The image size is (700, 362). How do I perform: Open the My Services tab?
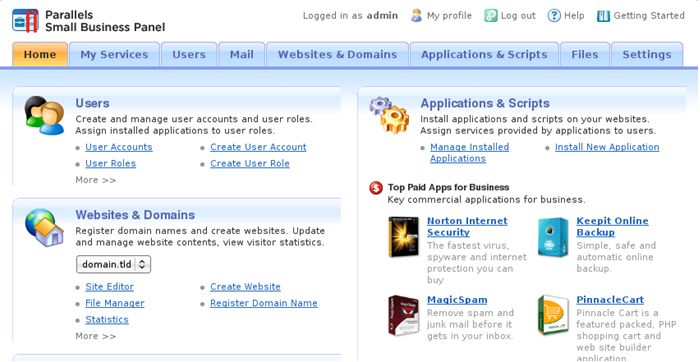[x=114, y=54]
